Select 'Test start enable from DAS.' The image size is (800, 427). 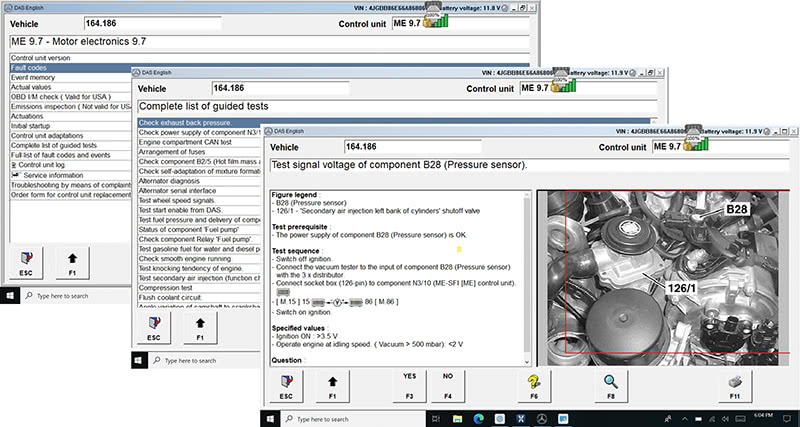pyautogui.click(x=199, y=210)
